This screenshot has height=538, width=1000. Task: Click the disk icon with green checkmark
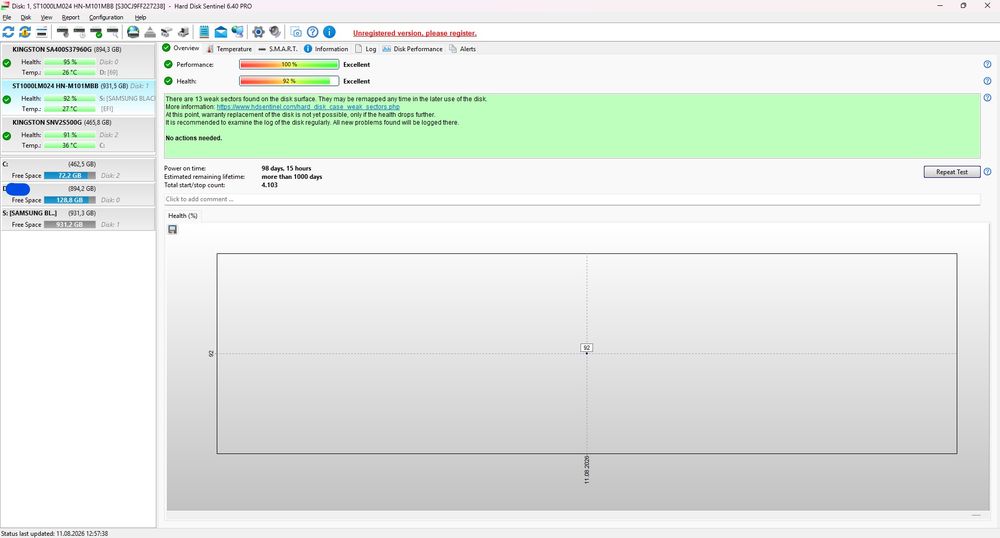pos(96,32)
